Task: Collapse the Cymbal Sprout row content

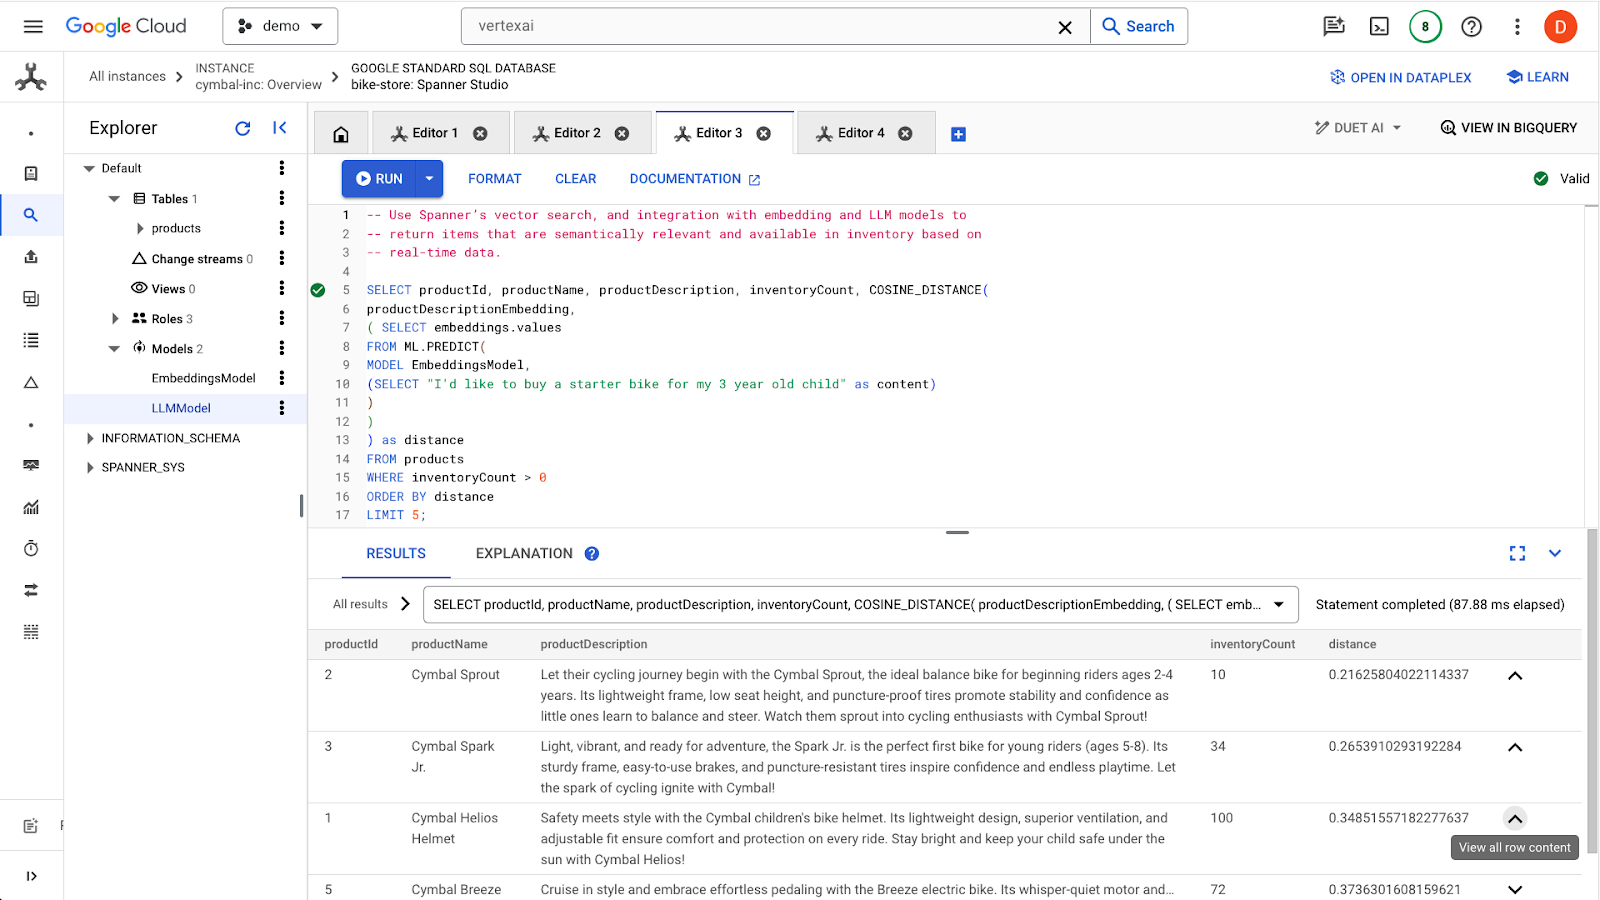Action: pos(1515,676)
